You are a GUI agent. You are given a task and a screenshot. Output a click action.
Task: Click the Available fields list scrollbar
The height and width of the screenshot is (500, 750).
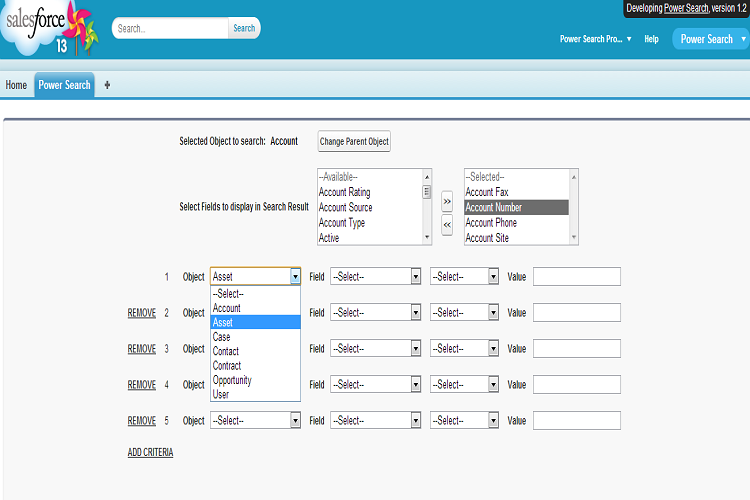(x=427, y=205)
